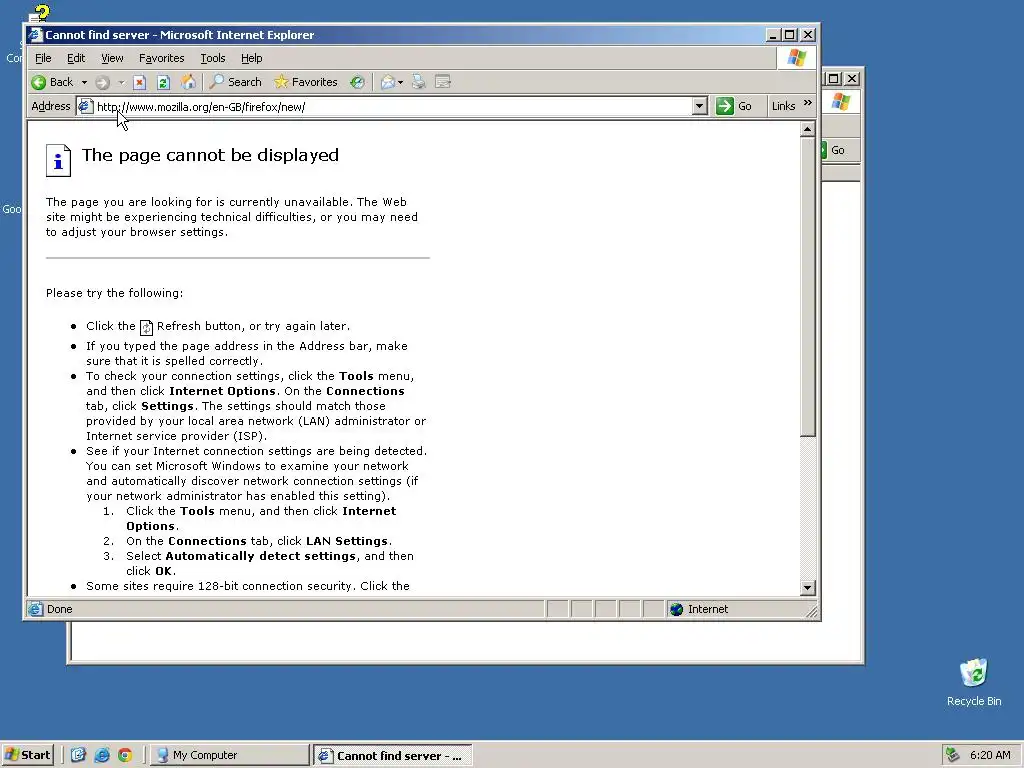Click the vertical scrollbar up arrow
The height and width of the screenshot is (768, 1024).
[x=807, y=129]
